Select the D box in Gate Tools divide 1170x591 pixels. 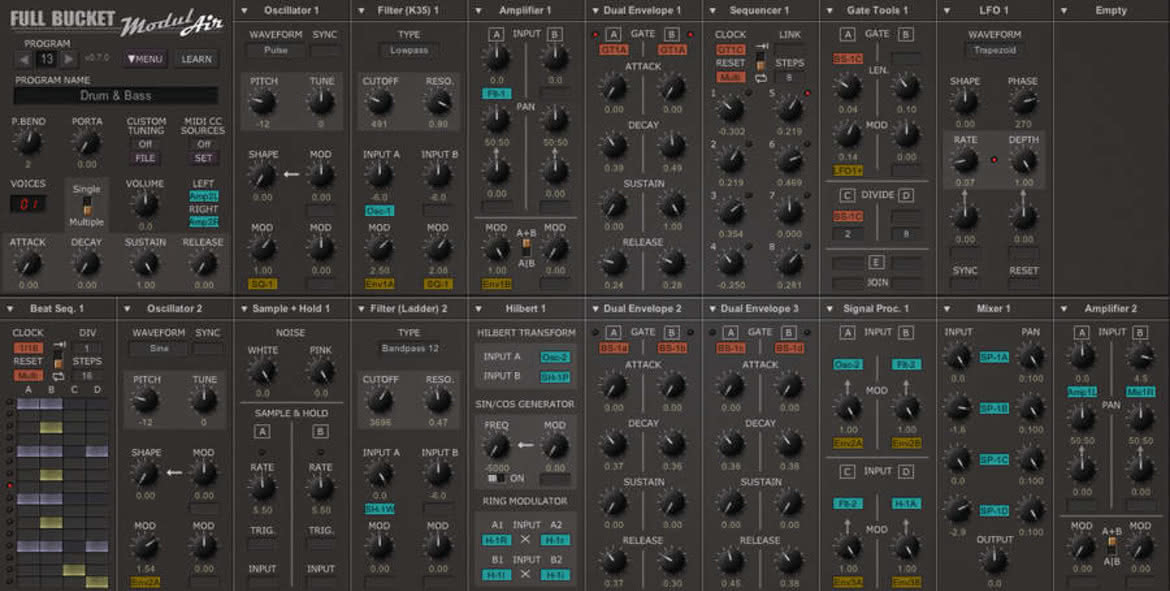tap(906, 196)
